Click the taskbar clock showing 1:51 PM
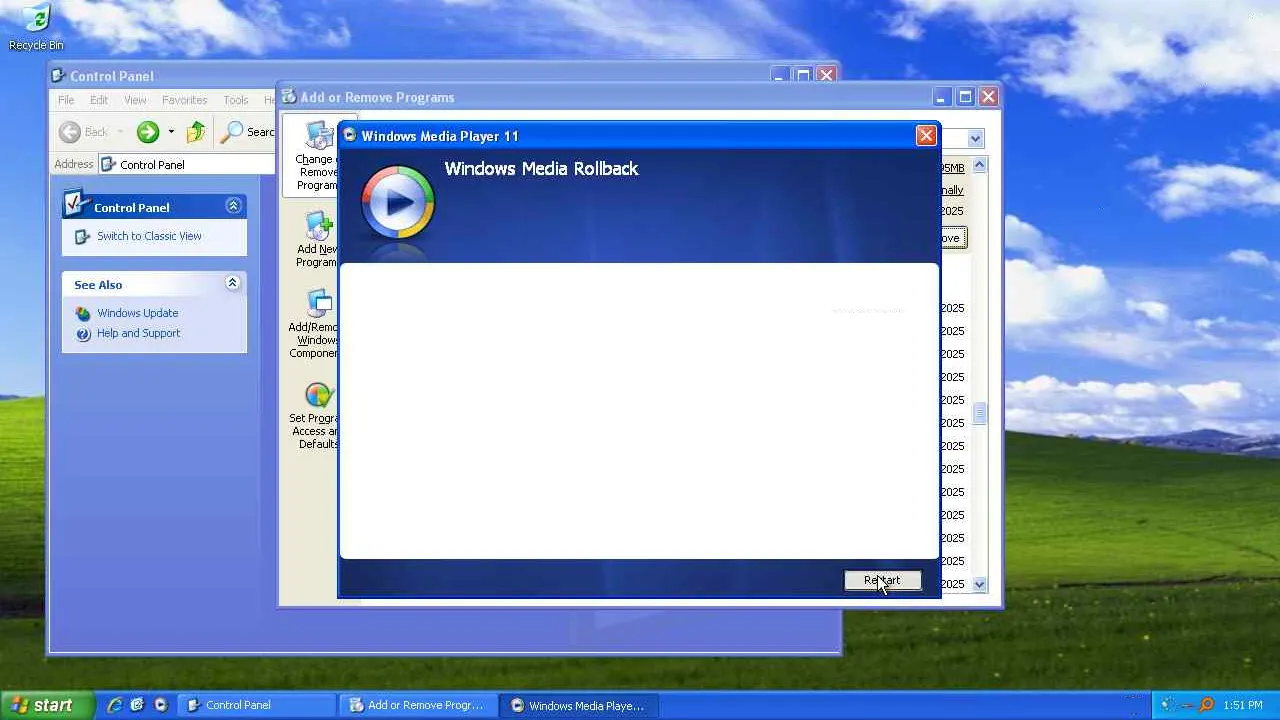Screen dimensions: 1280x720 pos(1243,705)
